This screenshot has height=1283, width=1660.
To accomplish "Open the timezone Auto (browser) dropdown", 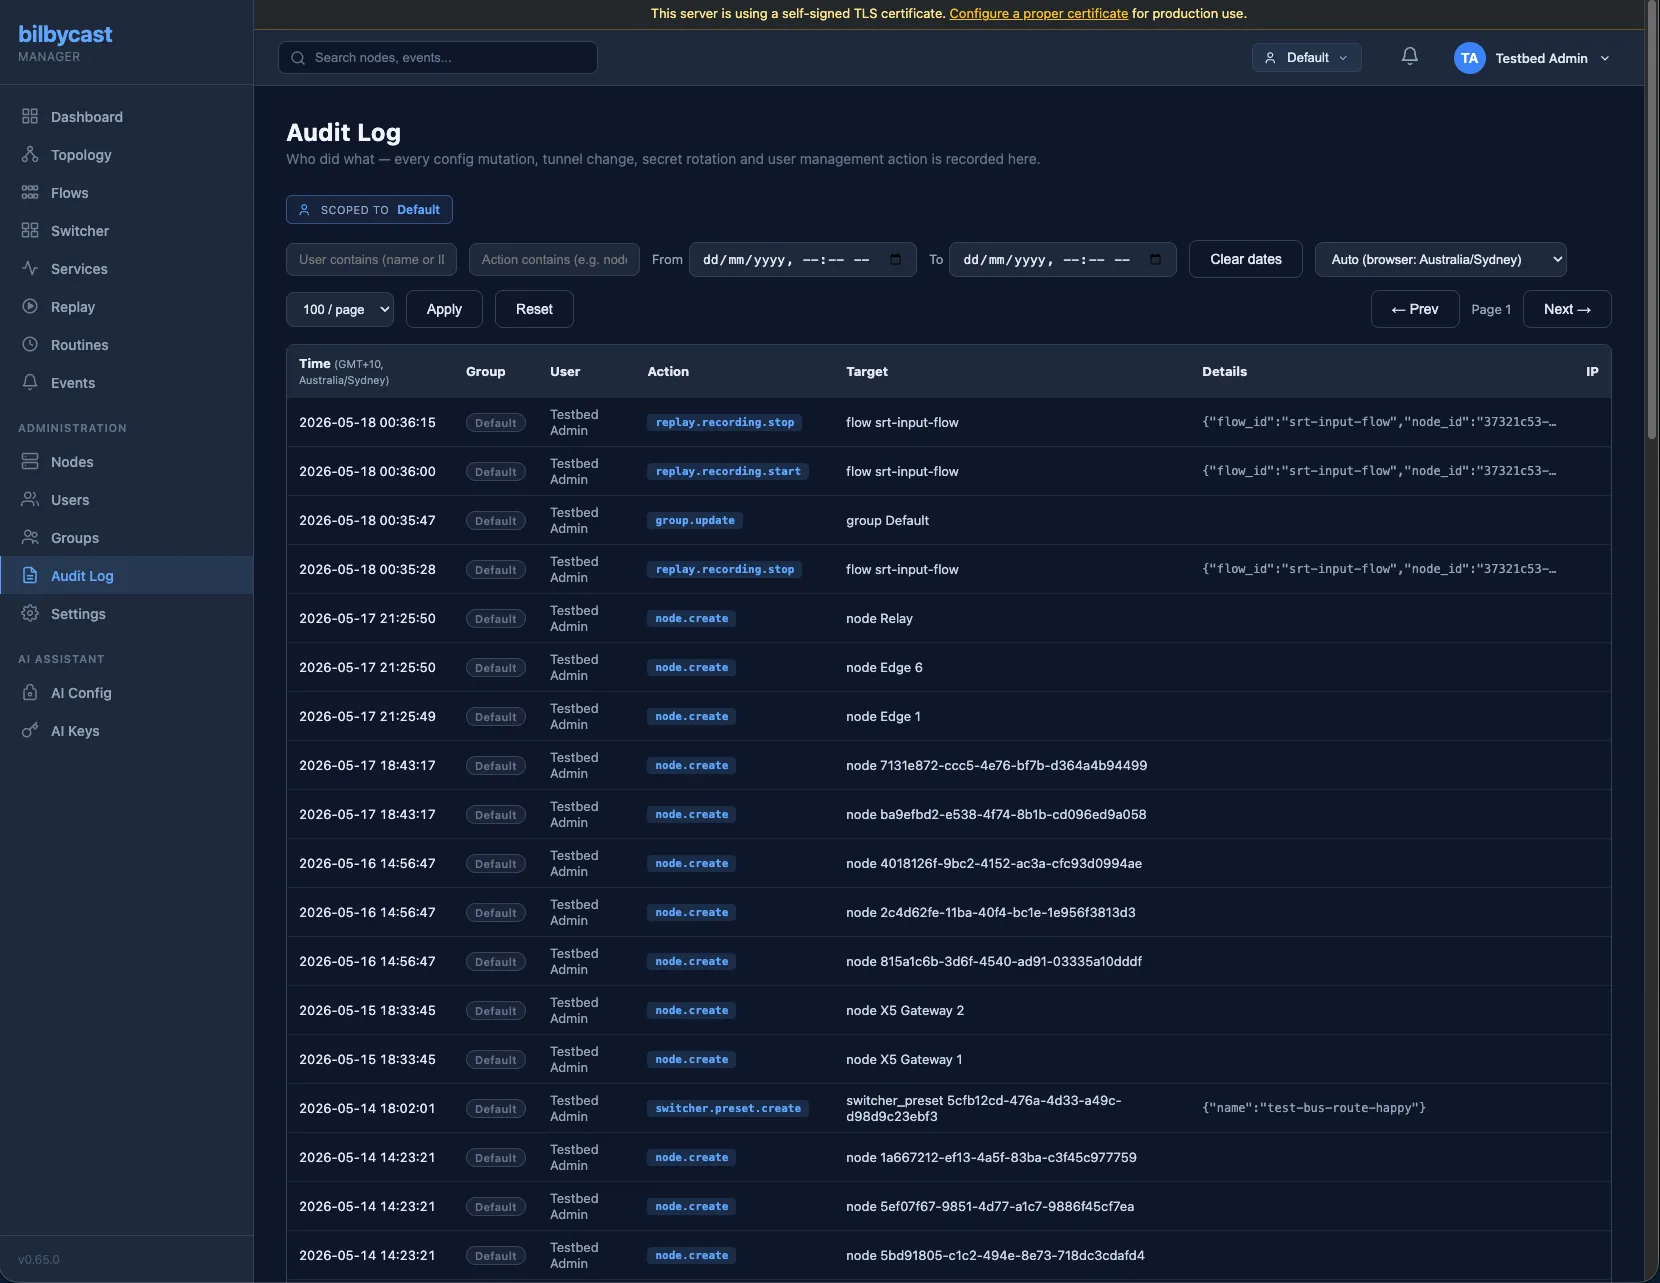I will [1440, 259].
